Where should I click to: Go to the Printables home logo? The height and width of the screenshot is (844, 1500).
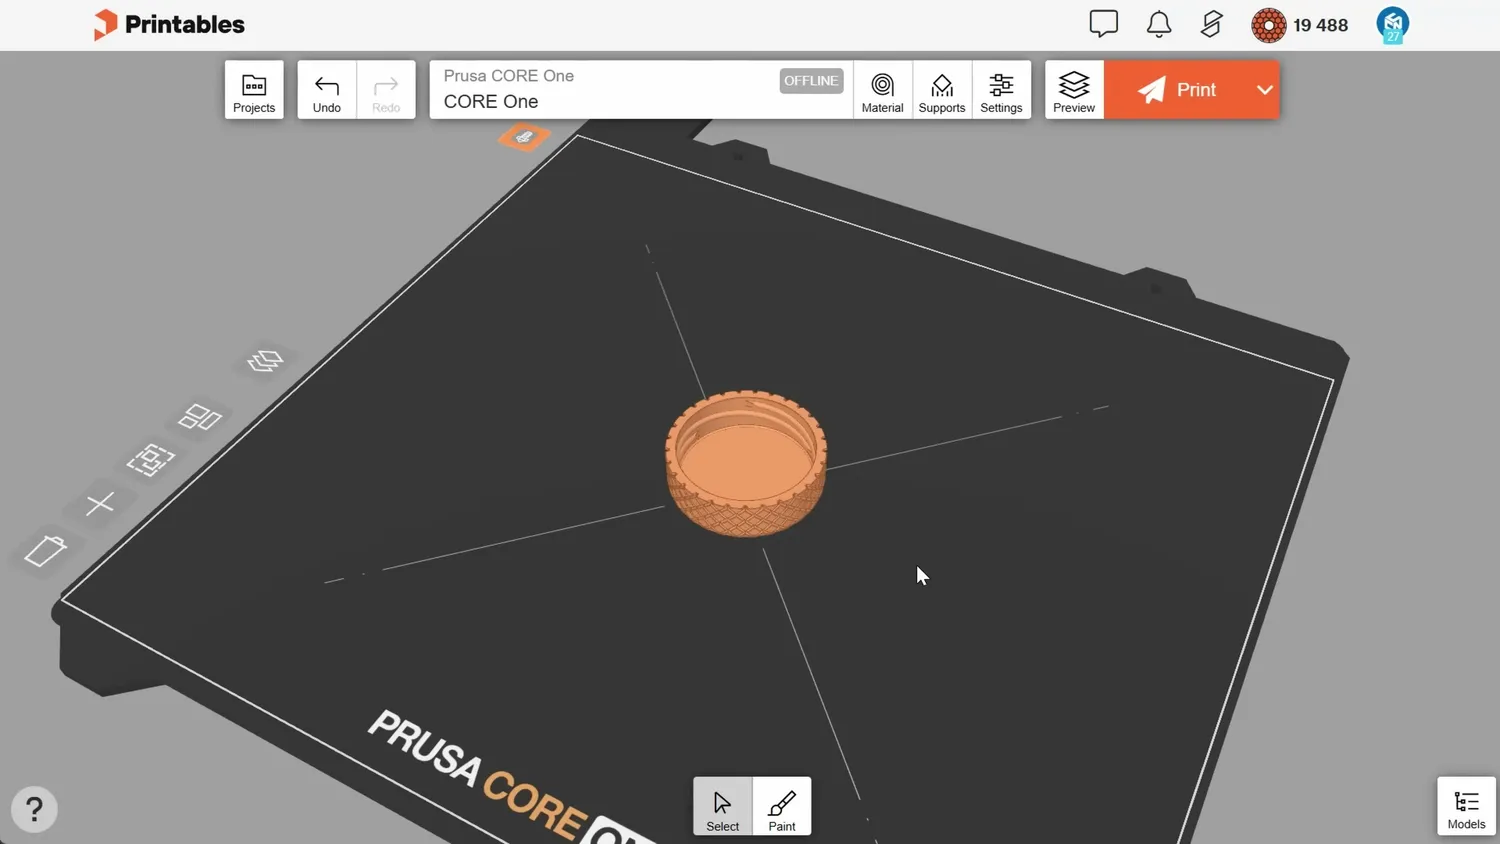pos(169,24)
